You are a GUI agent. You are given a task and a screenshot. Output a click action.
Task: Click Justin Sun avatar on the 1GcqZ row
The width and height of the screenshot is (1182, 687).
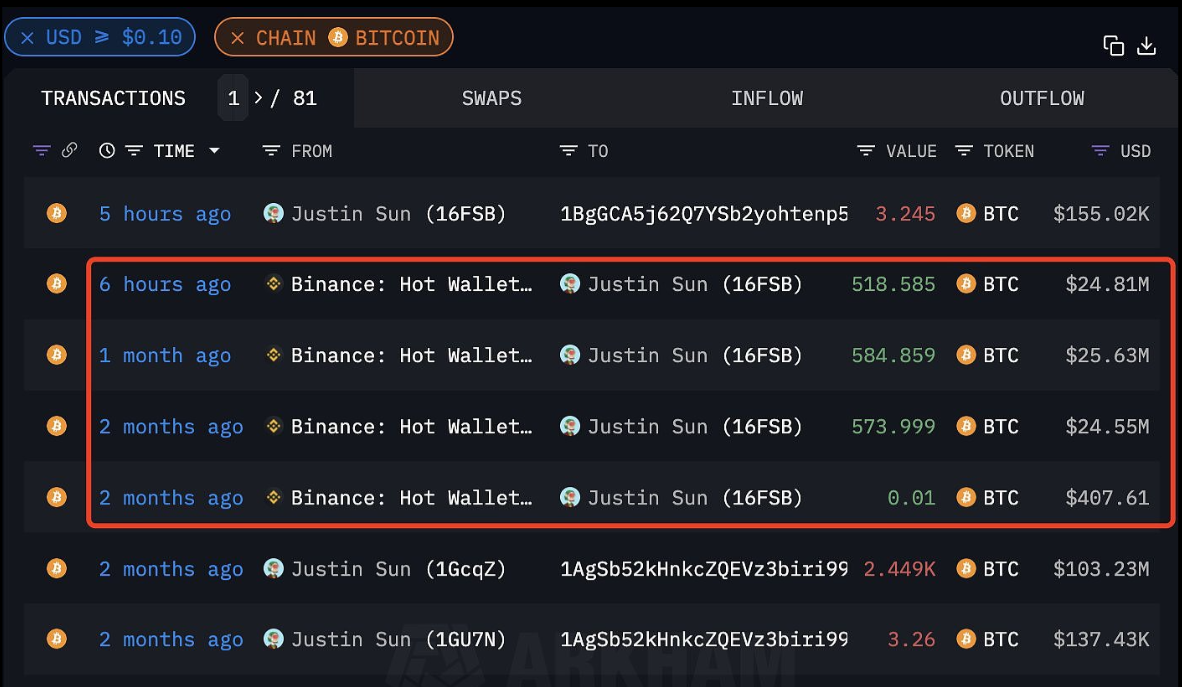(273, 569)
